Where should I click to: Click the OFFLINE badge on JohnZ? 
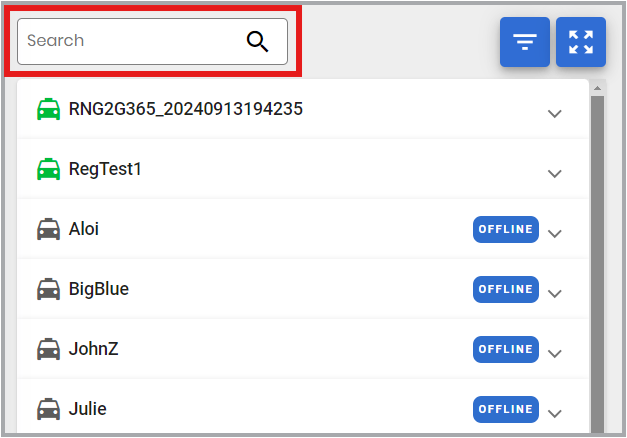point(506,350)
